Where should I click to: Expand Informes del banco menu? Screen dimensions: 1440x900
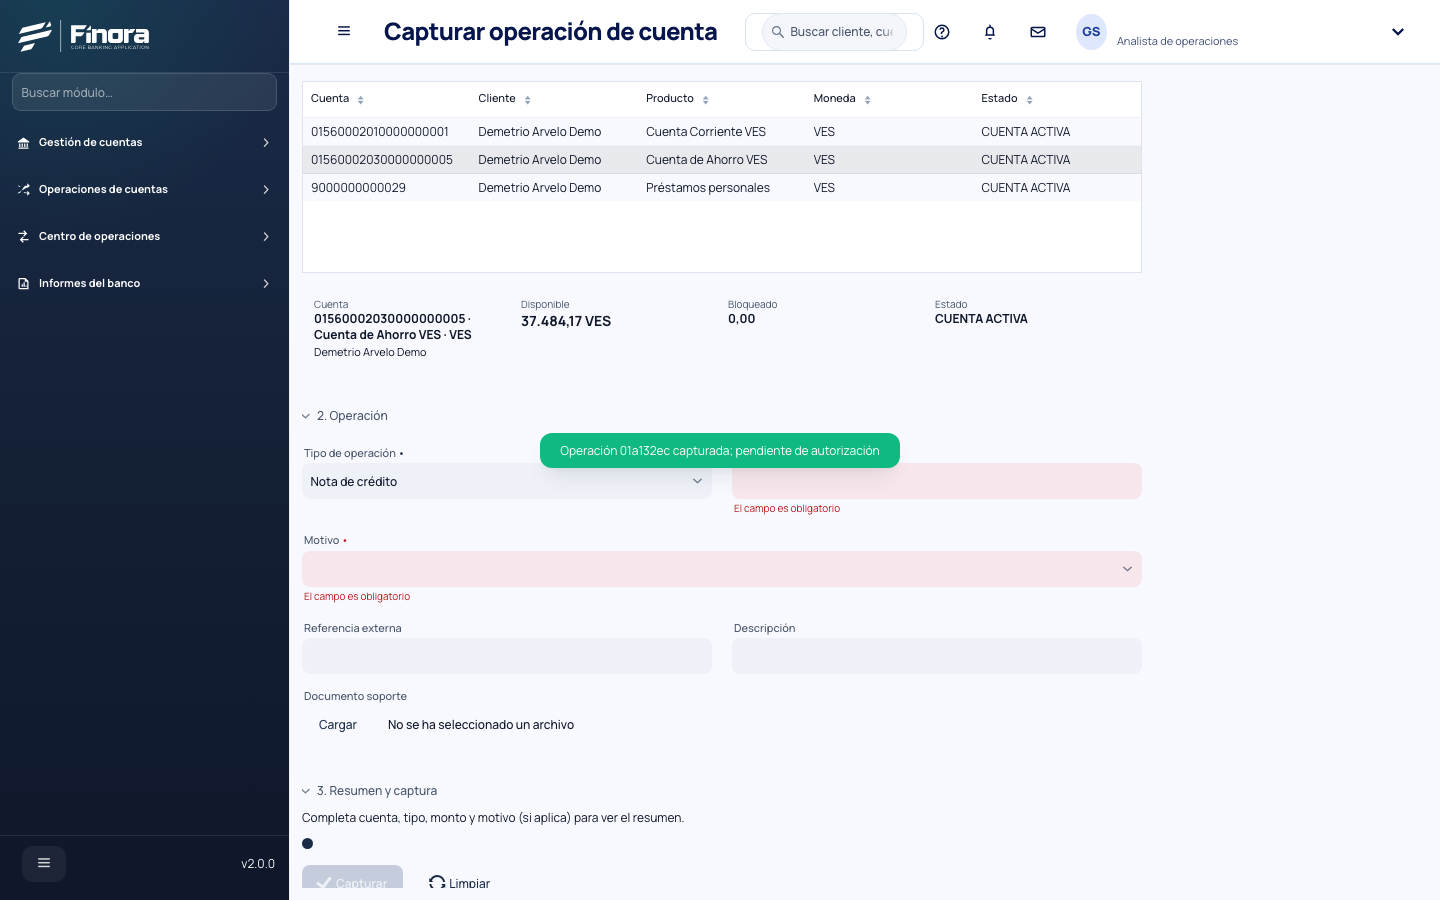(x=144, y=284)
